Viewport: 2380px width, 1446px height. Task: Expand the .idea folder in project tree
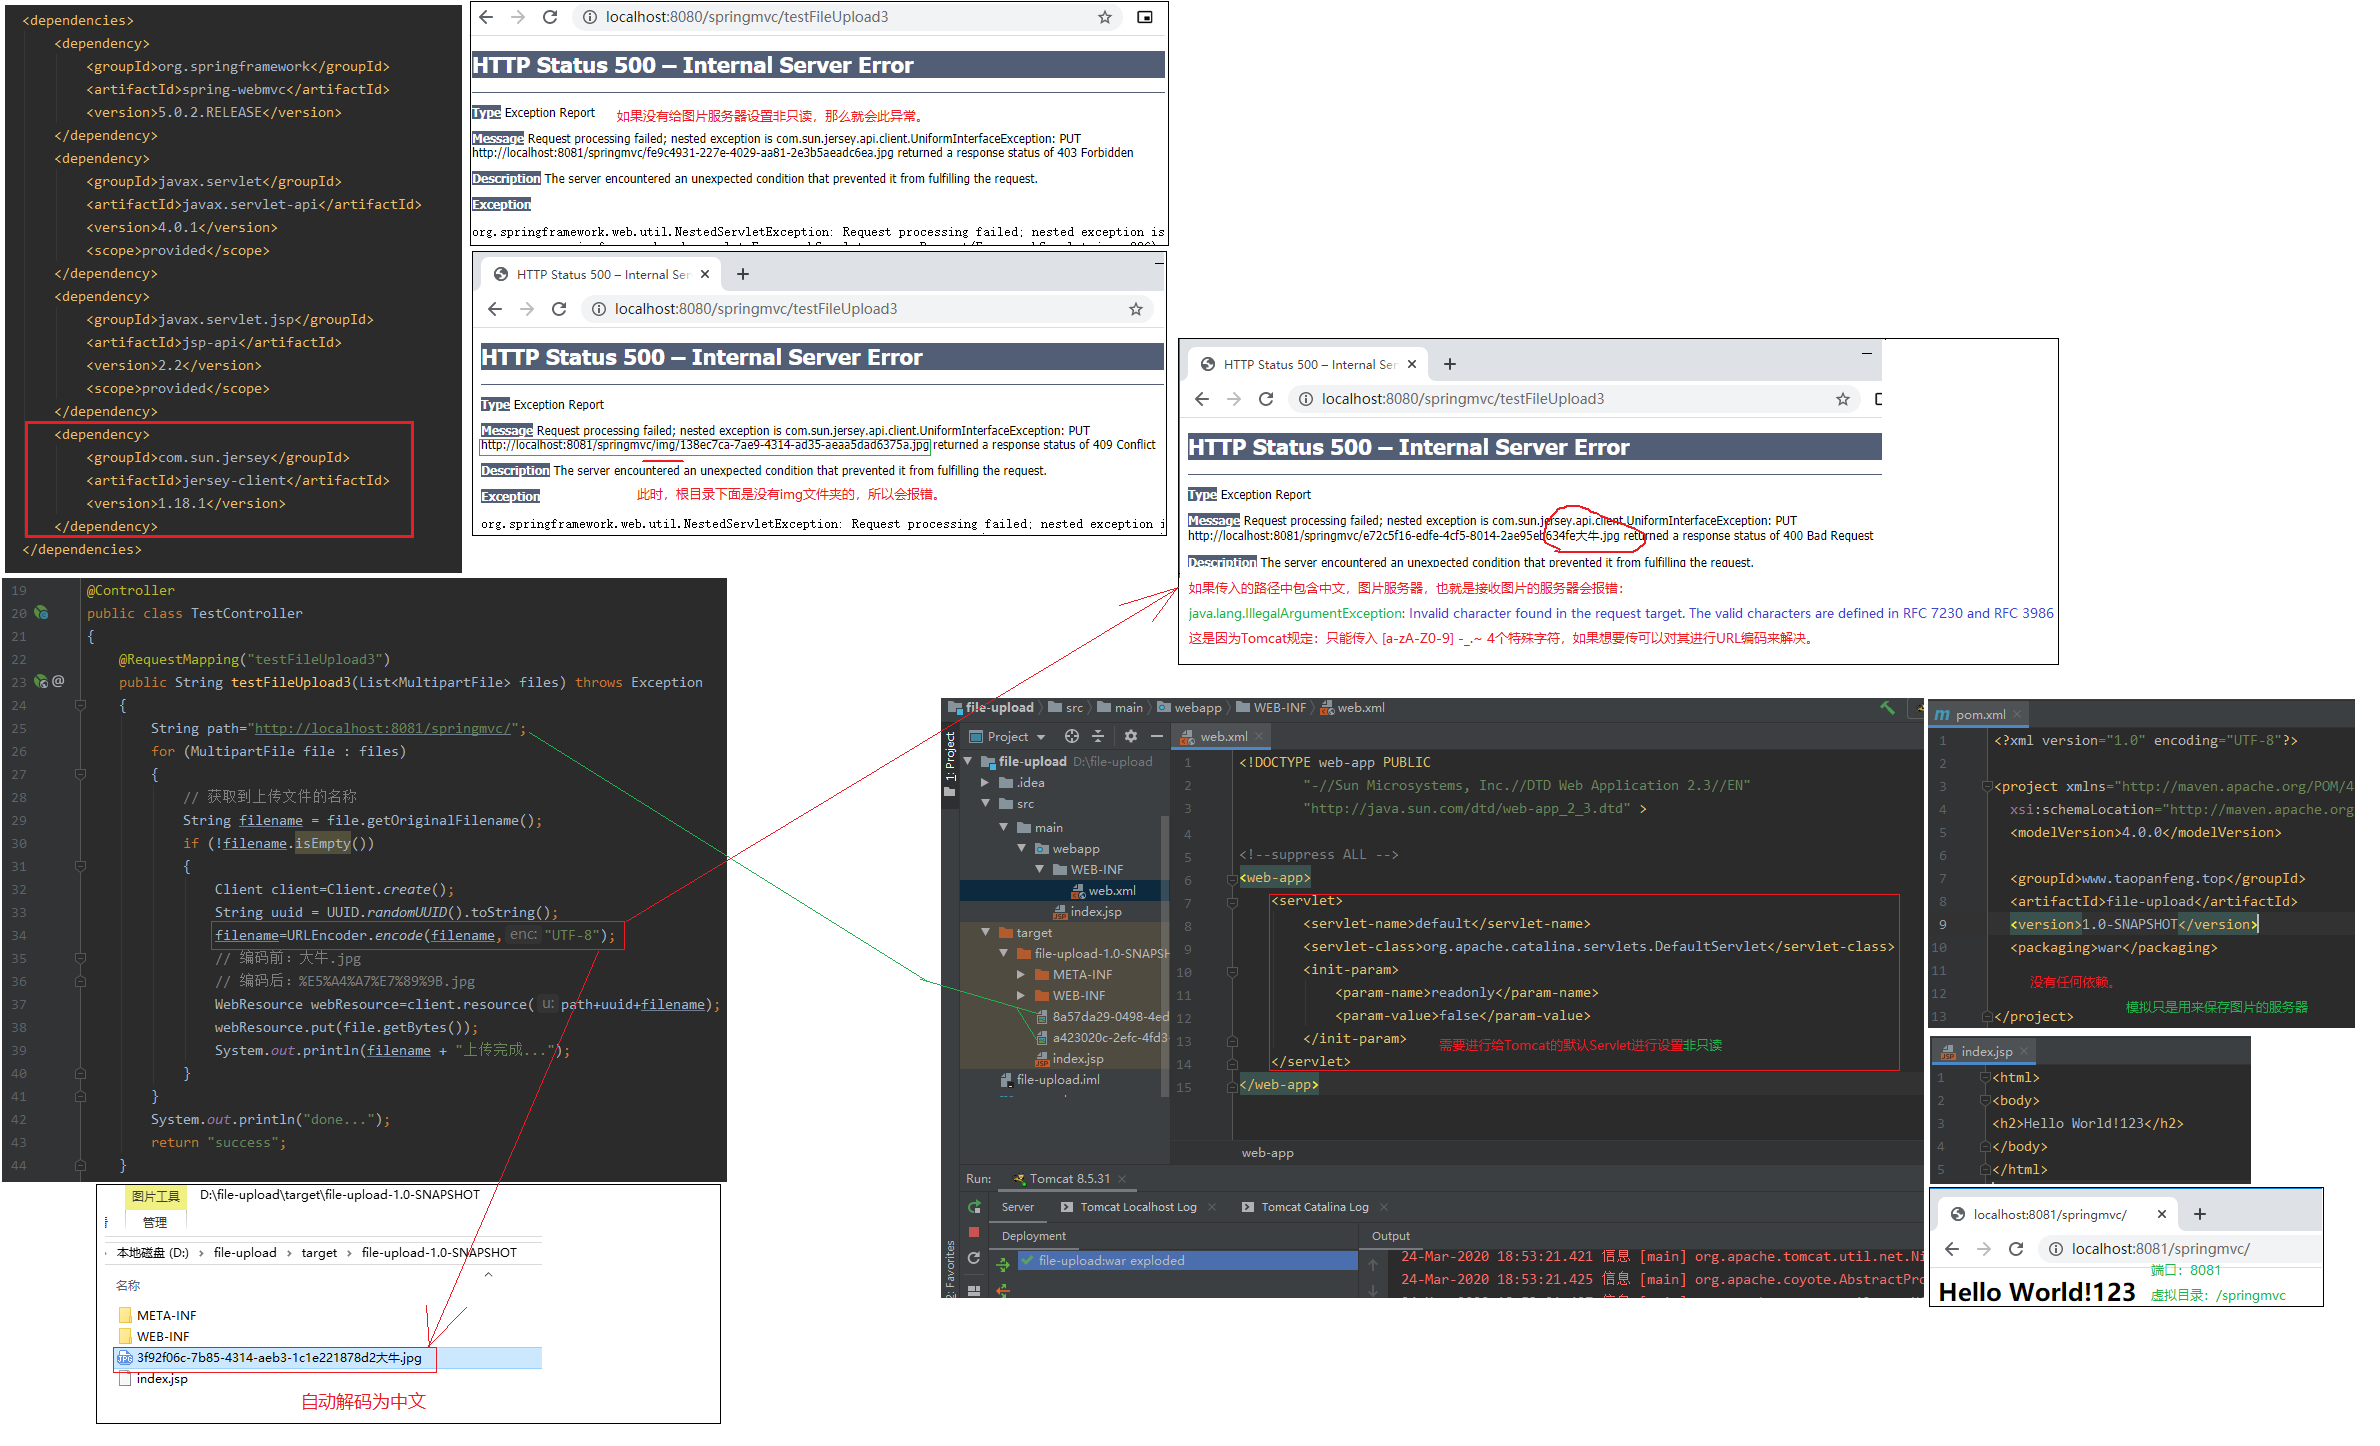tap(985, 783)
